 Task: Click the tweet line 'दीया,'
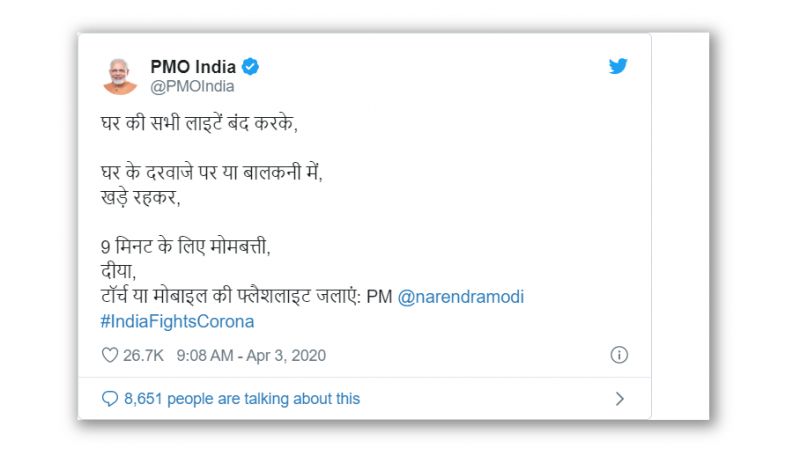pyautogui.click(x=121, y=269)
